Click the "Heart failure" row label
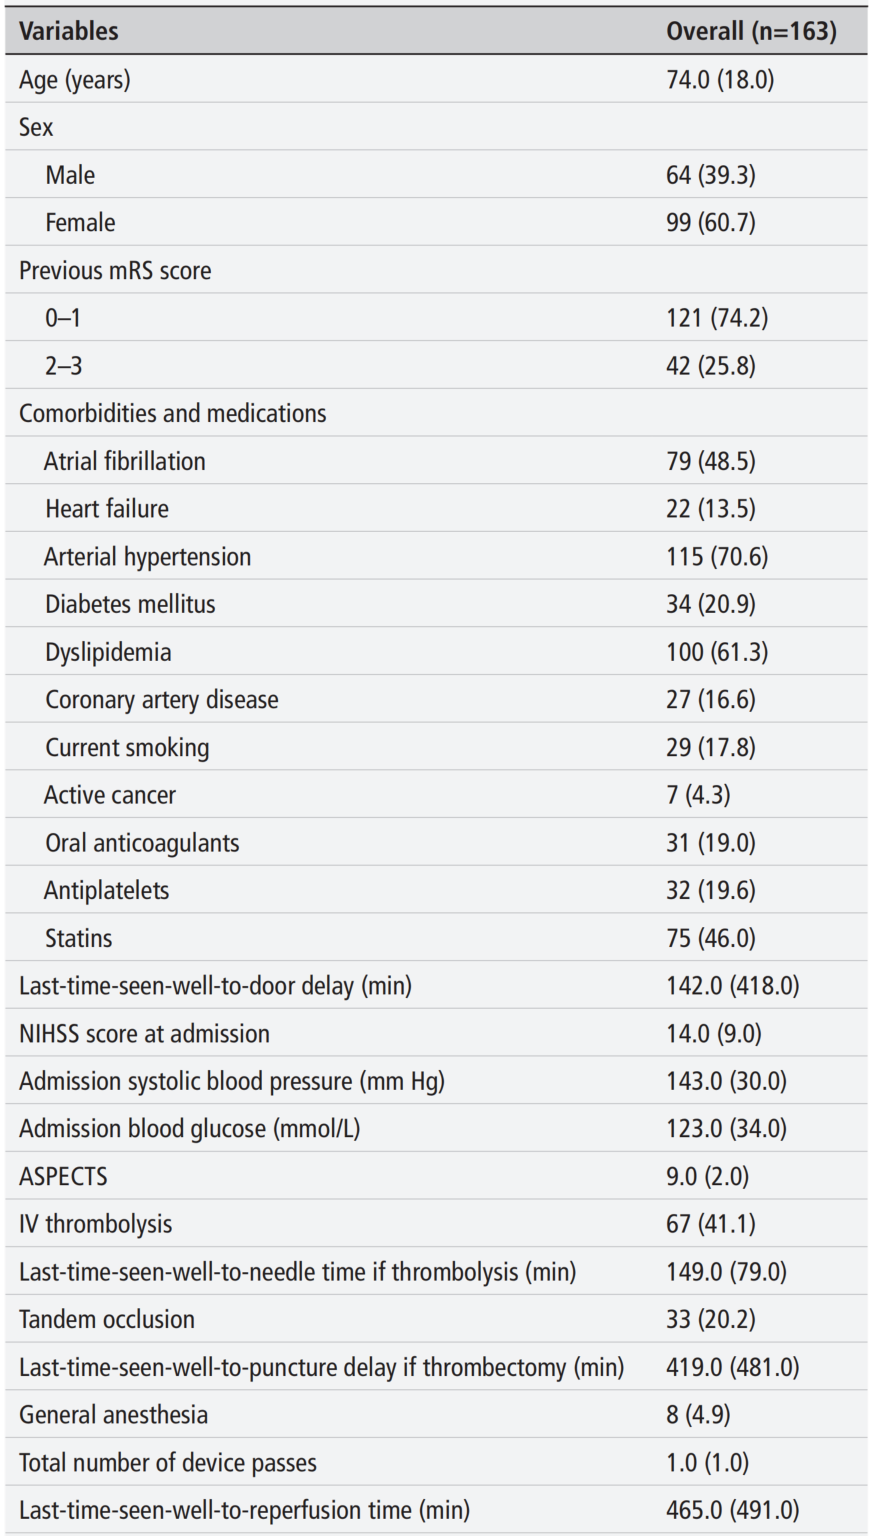Screen dimensions: 871x1536 107,508
